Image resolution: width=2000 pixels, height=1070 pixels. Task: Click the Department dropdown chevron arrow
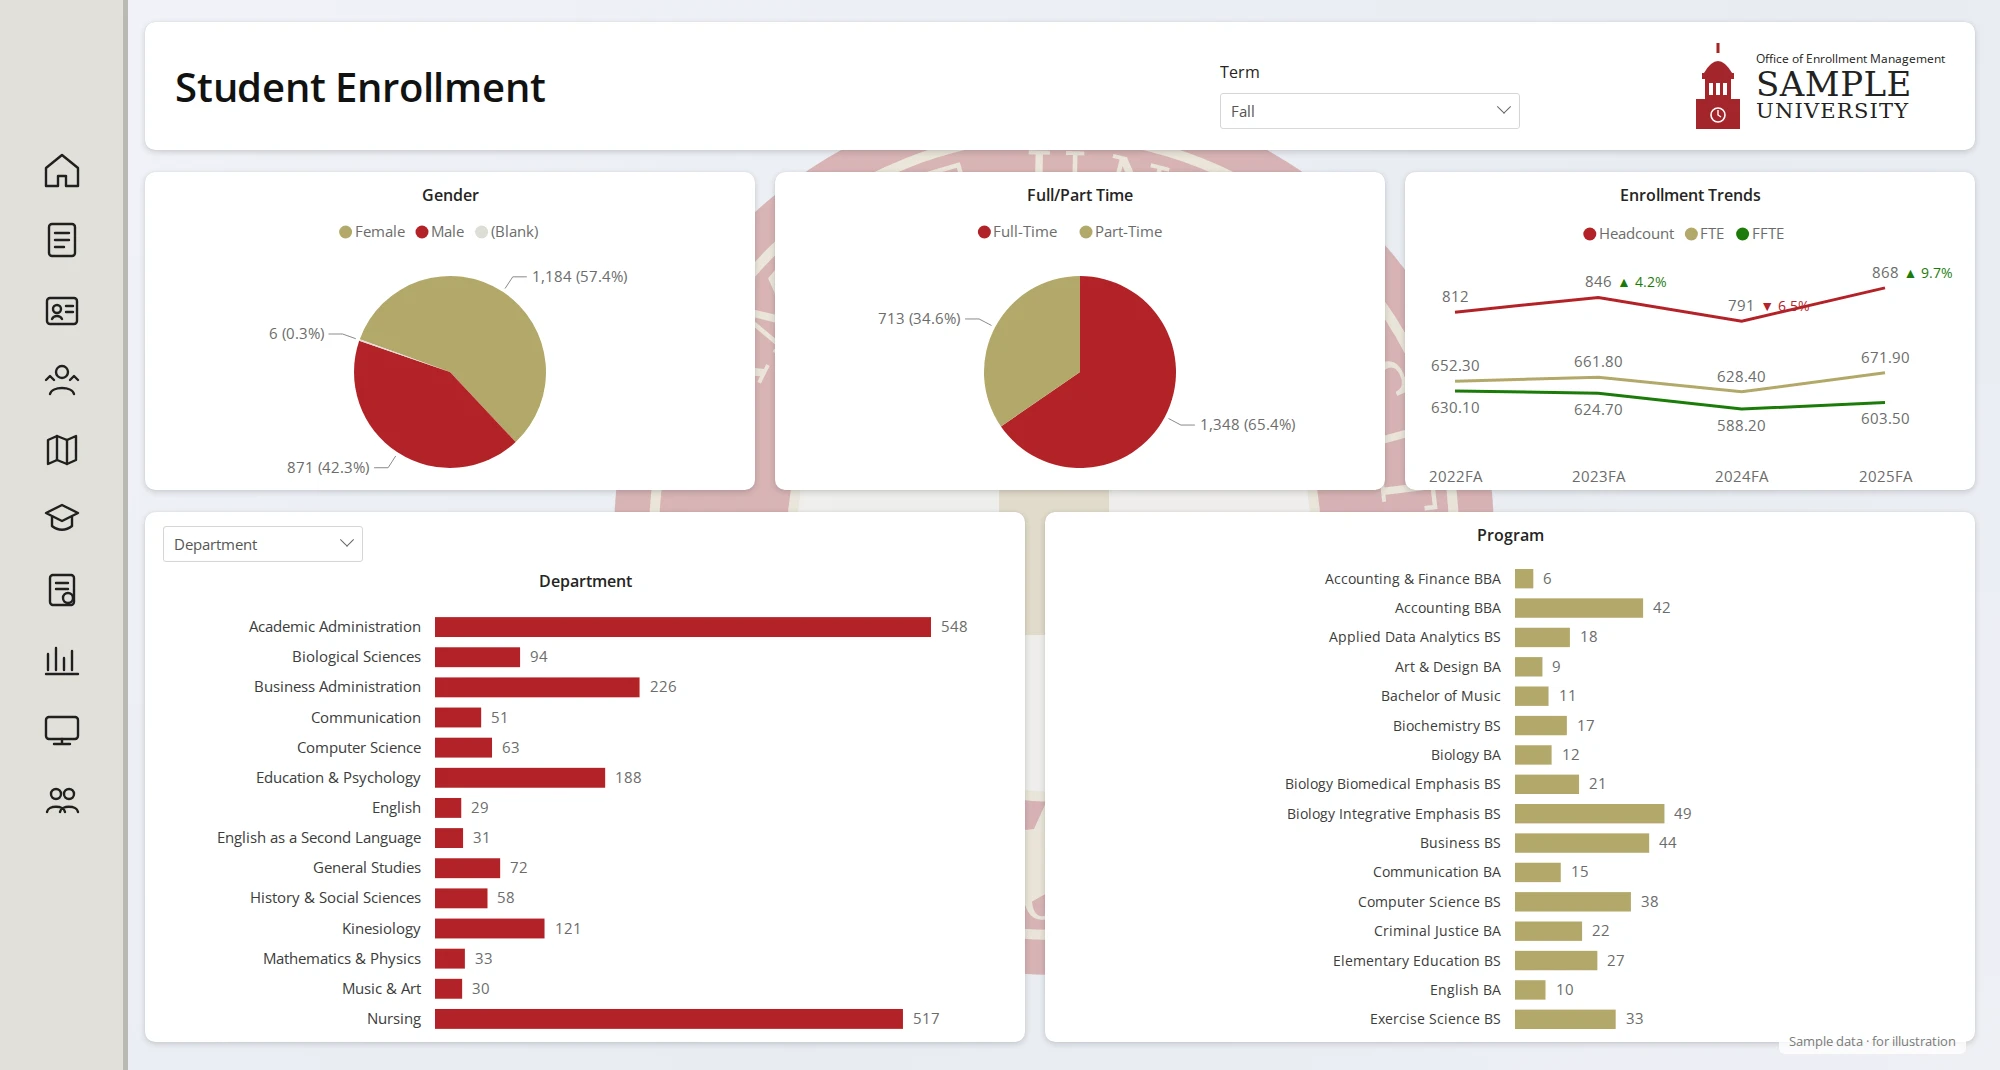[347, 543]
